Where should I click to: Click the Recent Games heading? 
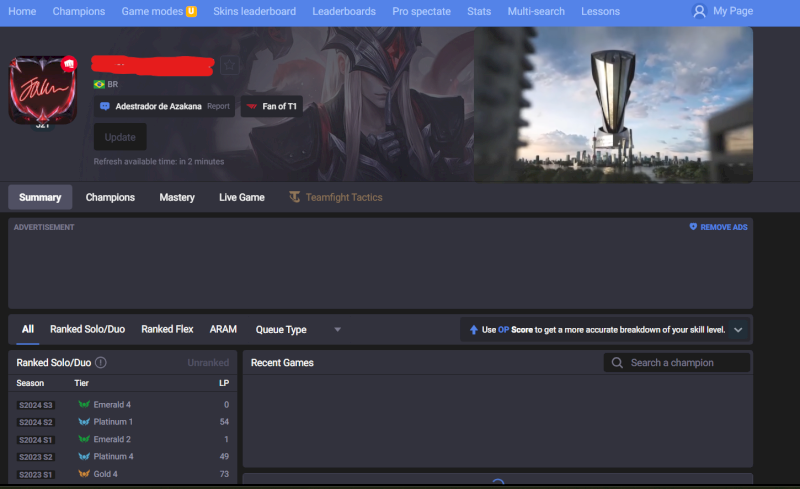coord(282,362)
